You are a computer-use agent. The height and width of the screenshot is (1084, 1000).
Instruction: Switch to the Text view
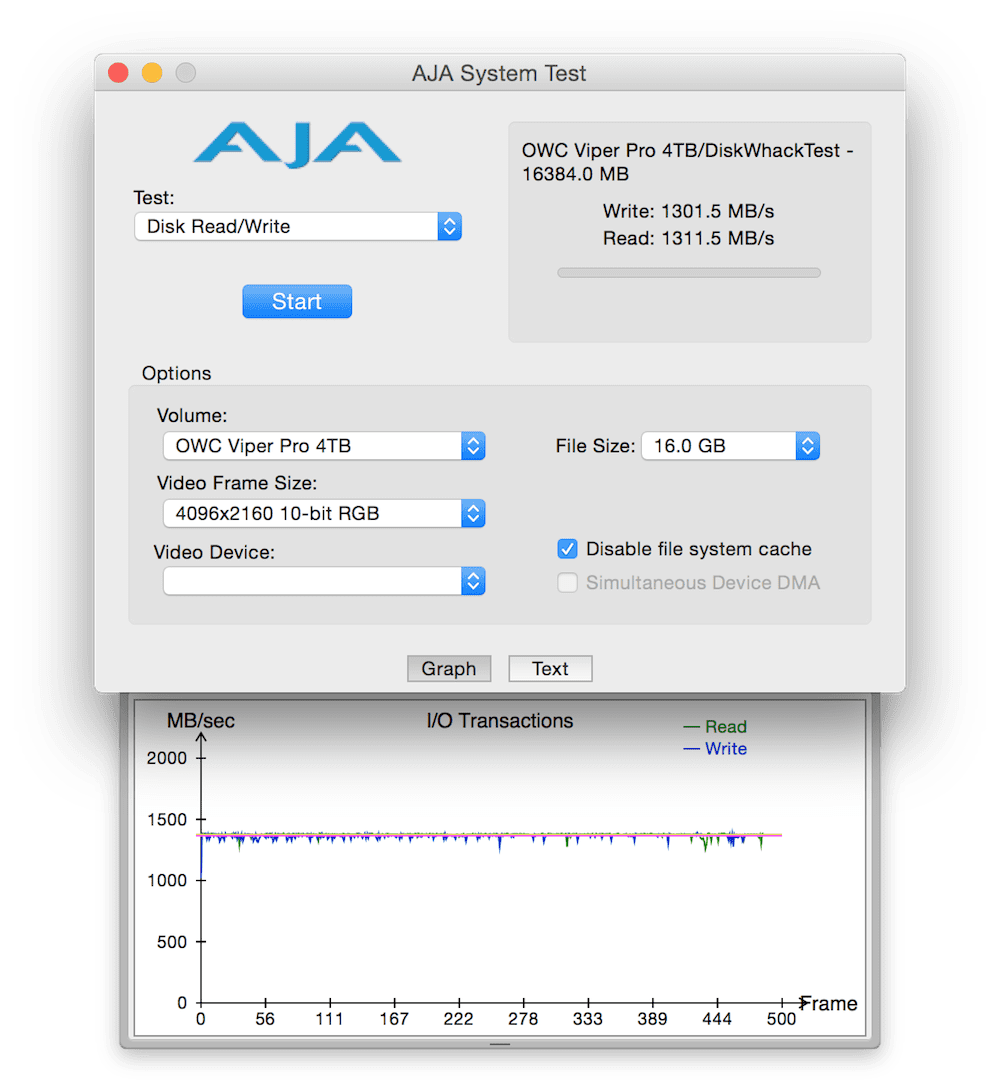550,669
